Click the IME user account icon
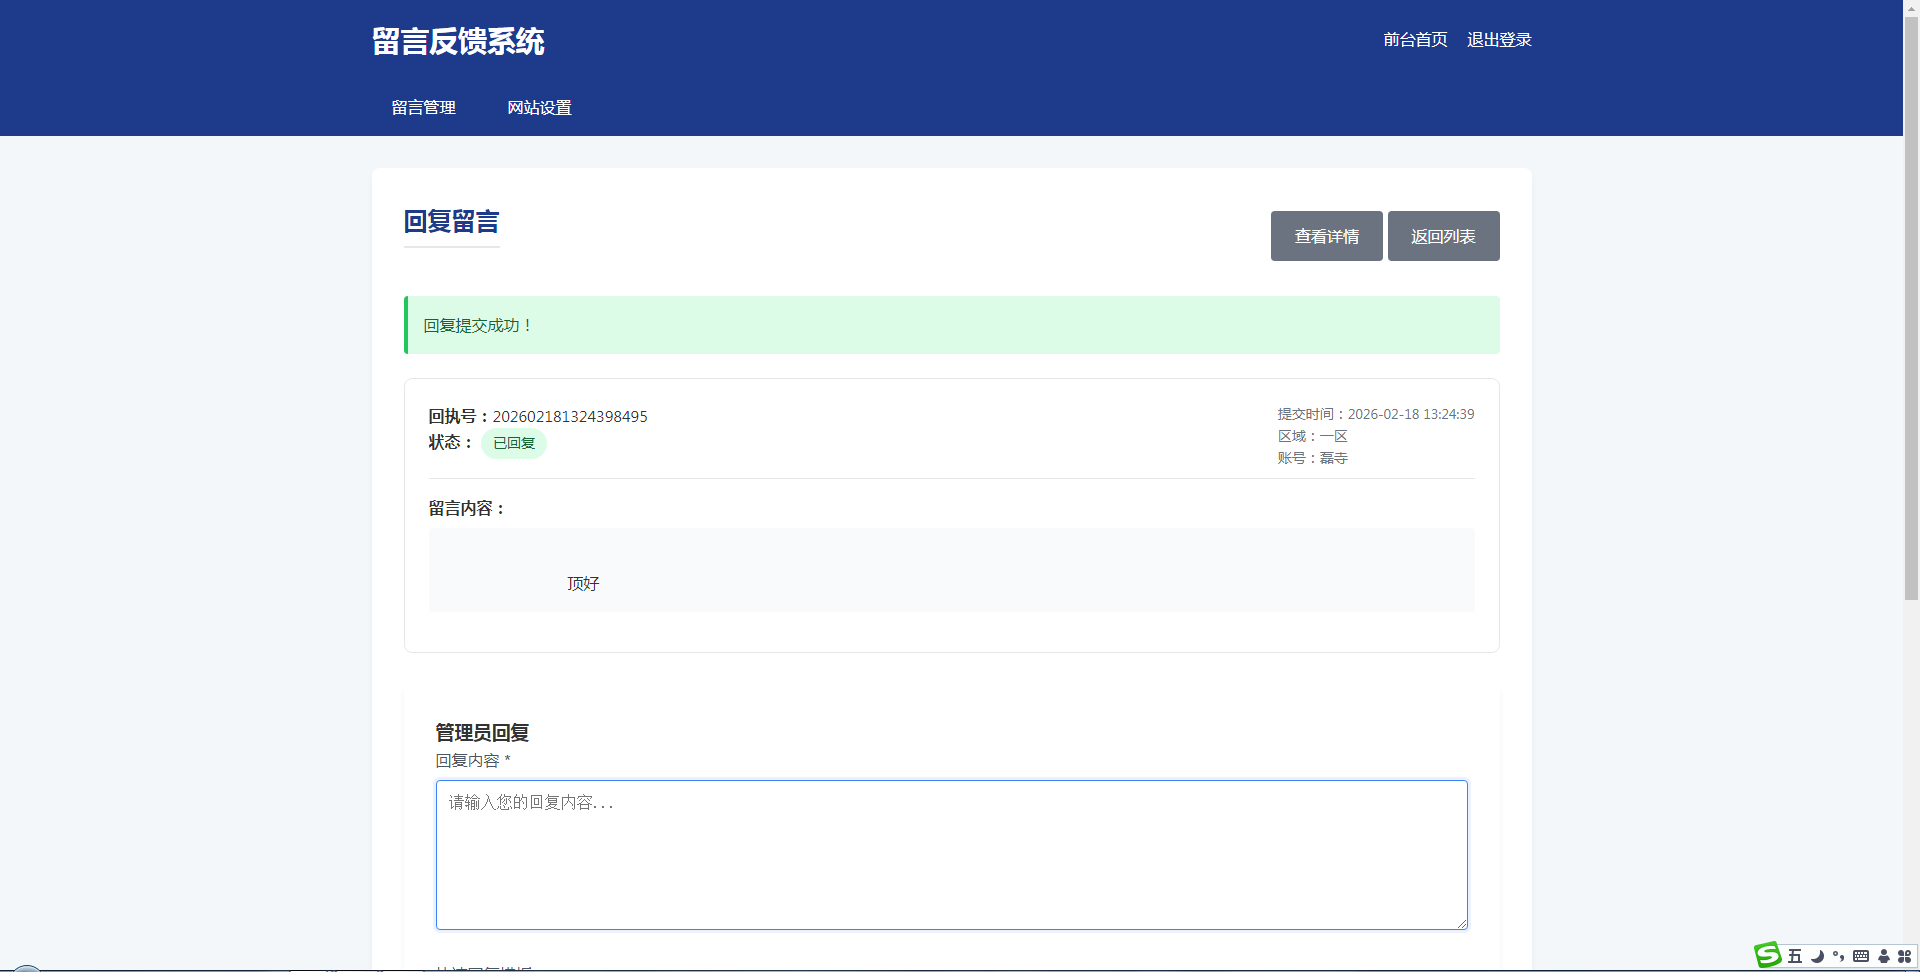This screenshot has height=972, width=1920. tap(1884, 956)
